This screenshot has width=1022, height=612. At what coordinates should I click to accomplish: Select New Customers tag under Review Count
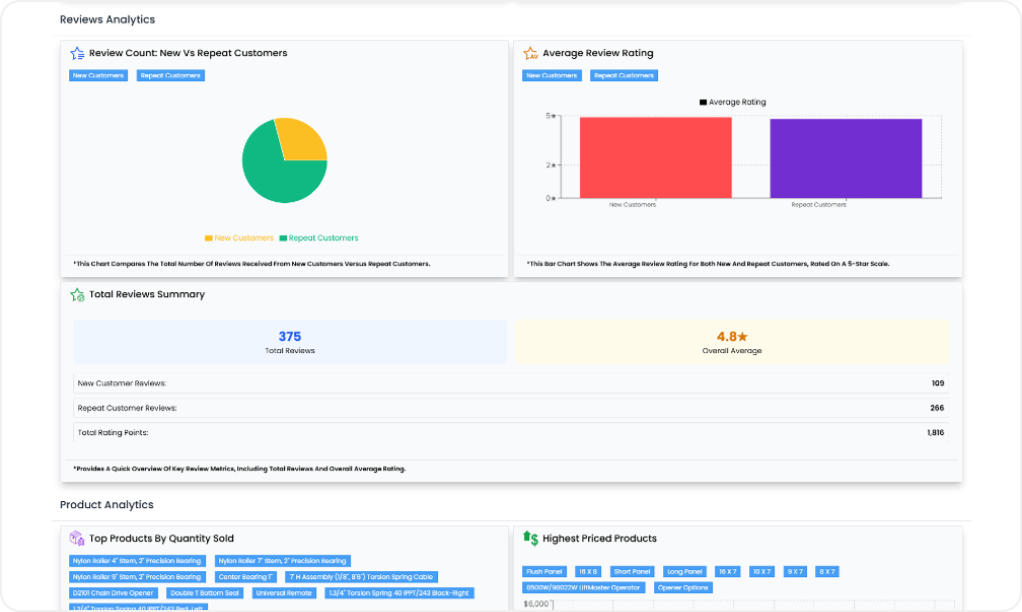pos(98,76)
